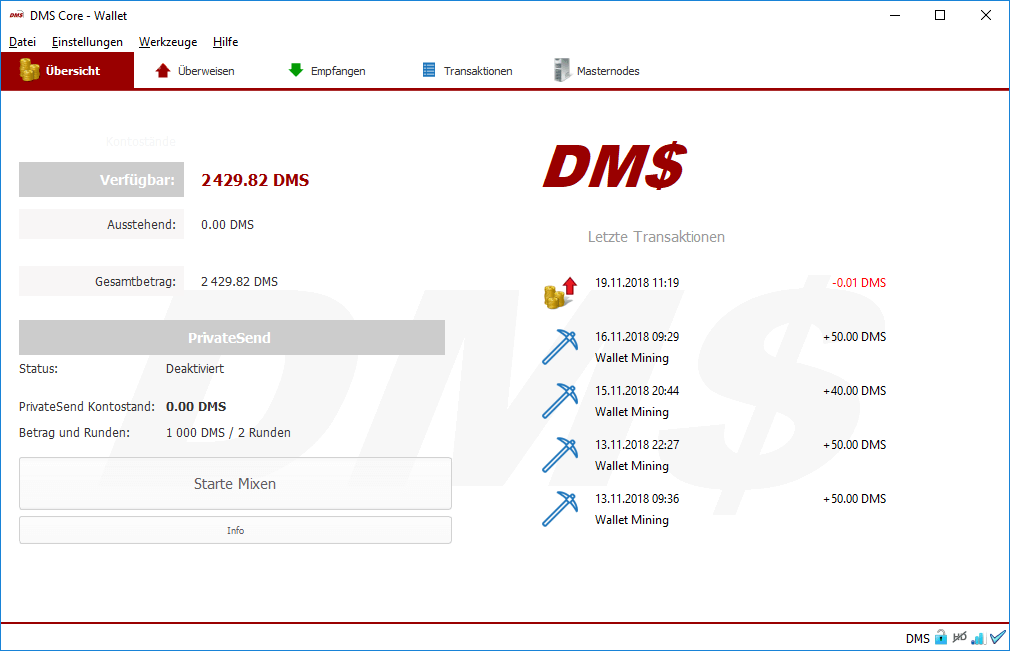The height and width of the screenshot is (651, 1010).
Task: Open the Datei menu
Action: [22, 42]
